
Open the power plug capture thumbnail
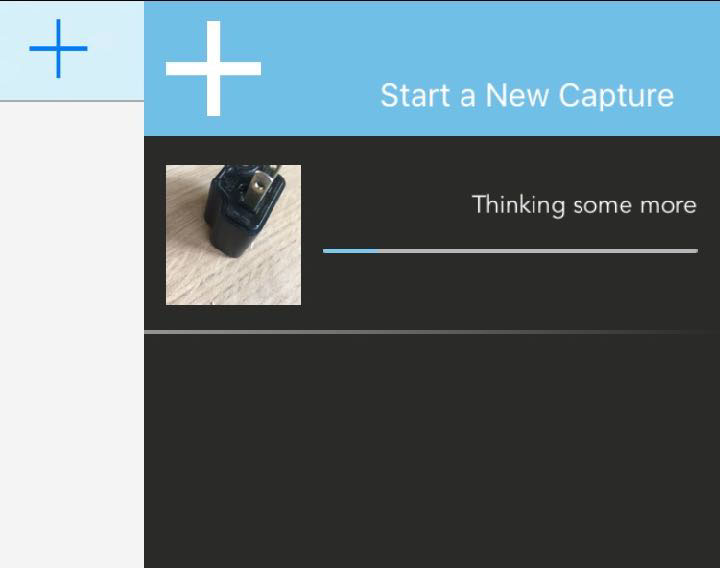tap(233, 235)
